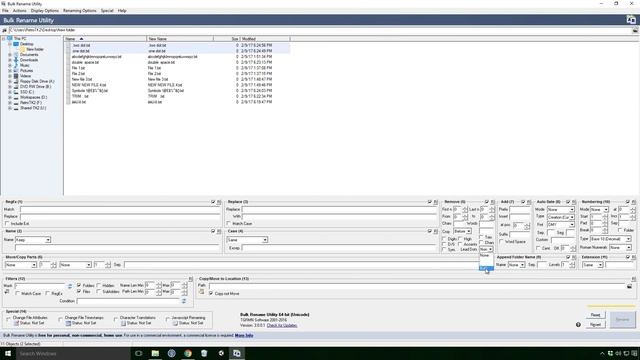Open the Actions menu
Viewport: 640px width, 360px height.
coord(19,11)
